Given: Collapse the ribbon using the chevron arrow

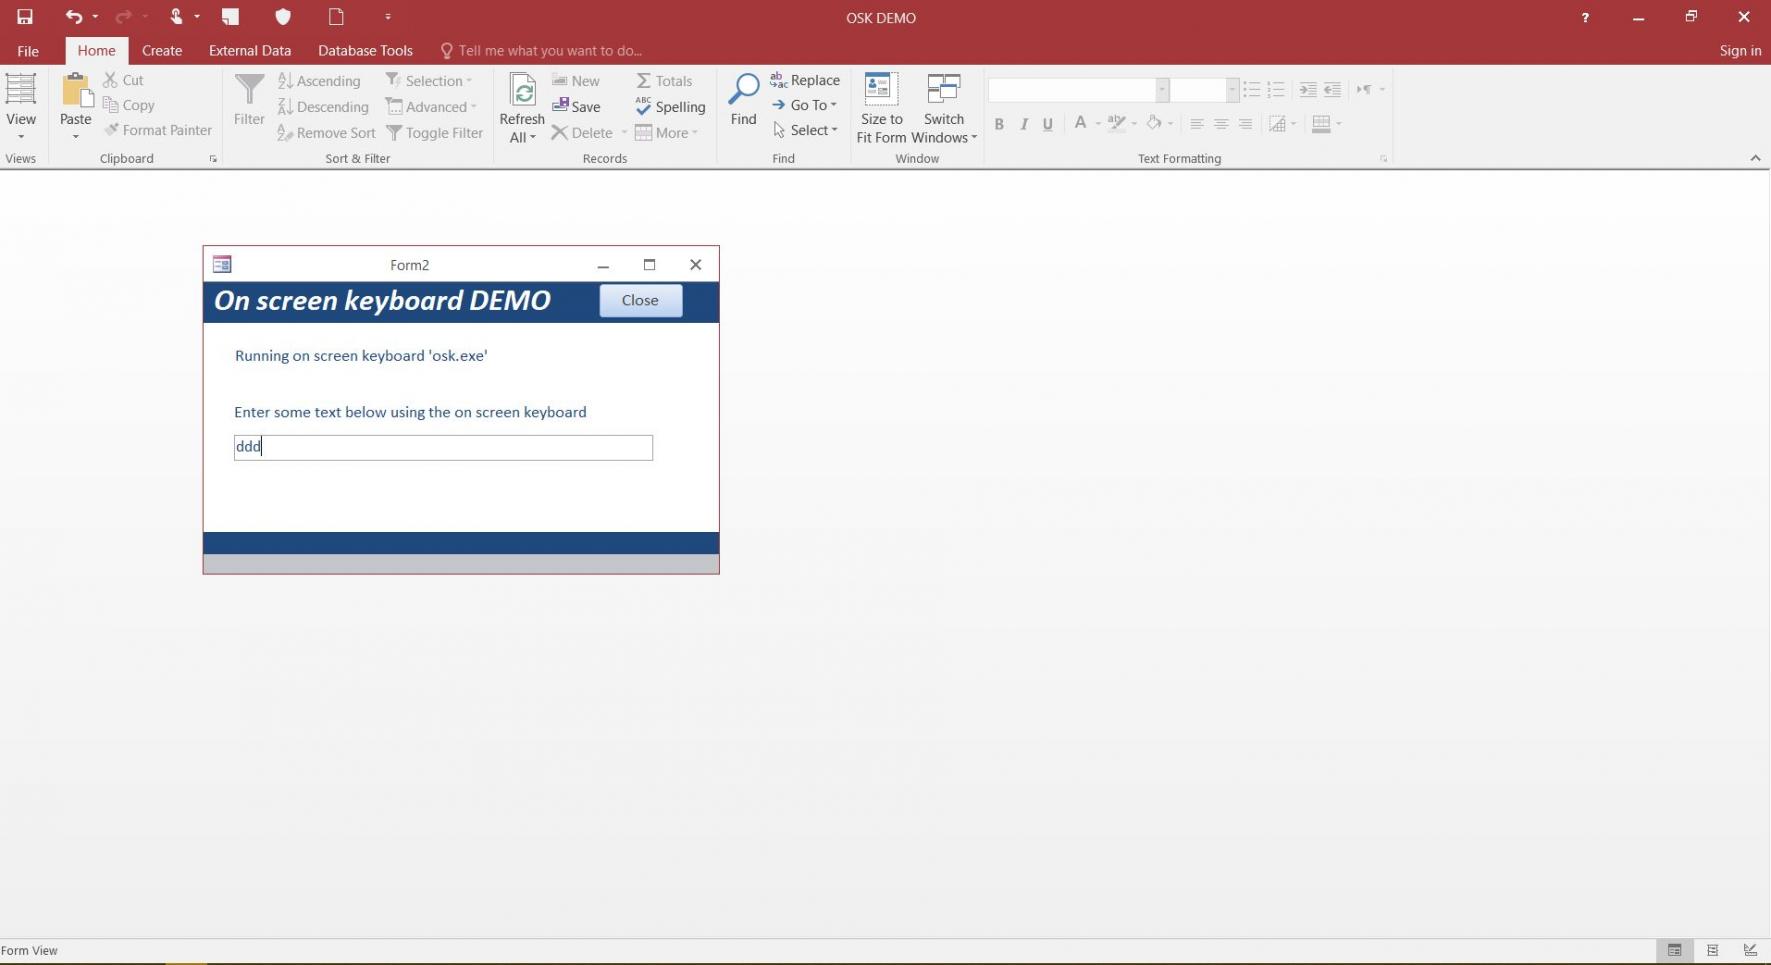Looking at the screenshot, I should [x=1755, y=158].
